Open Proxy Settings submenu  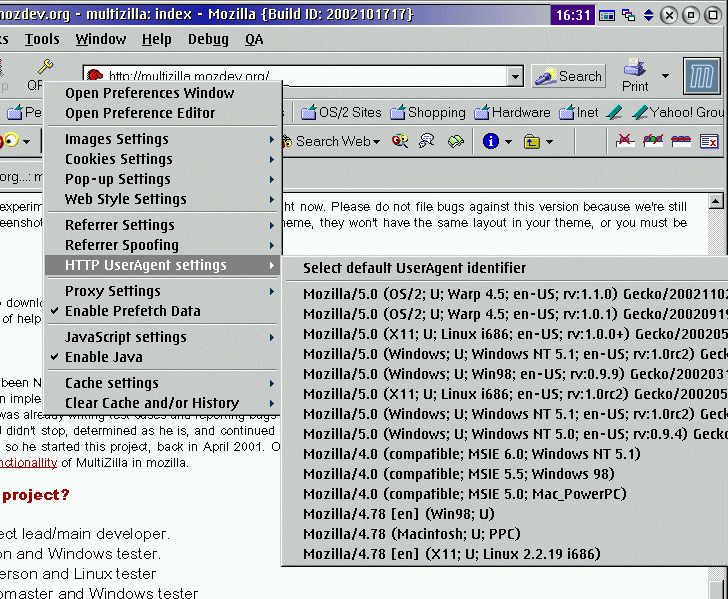(x=163, y=291)
